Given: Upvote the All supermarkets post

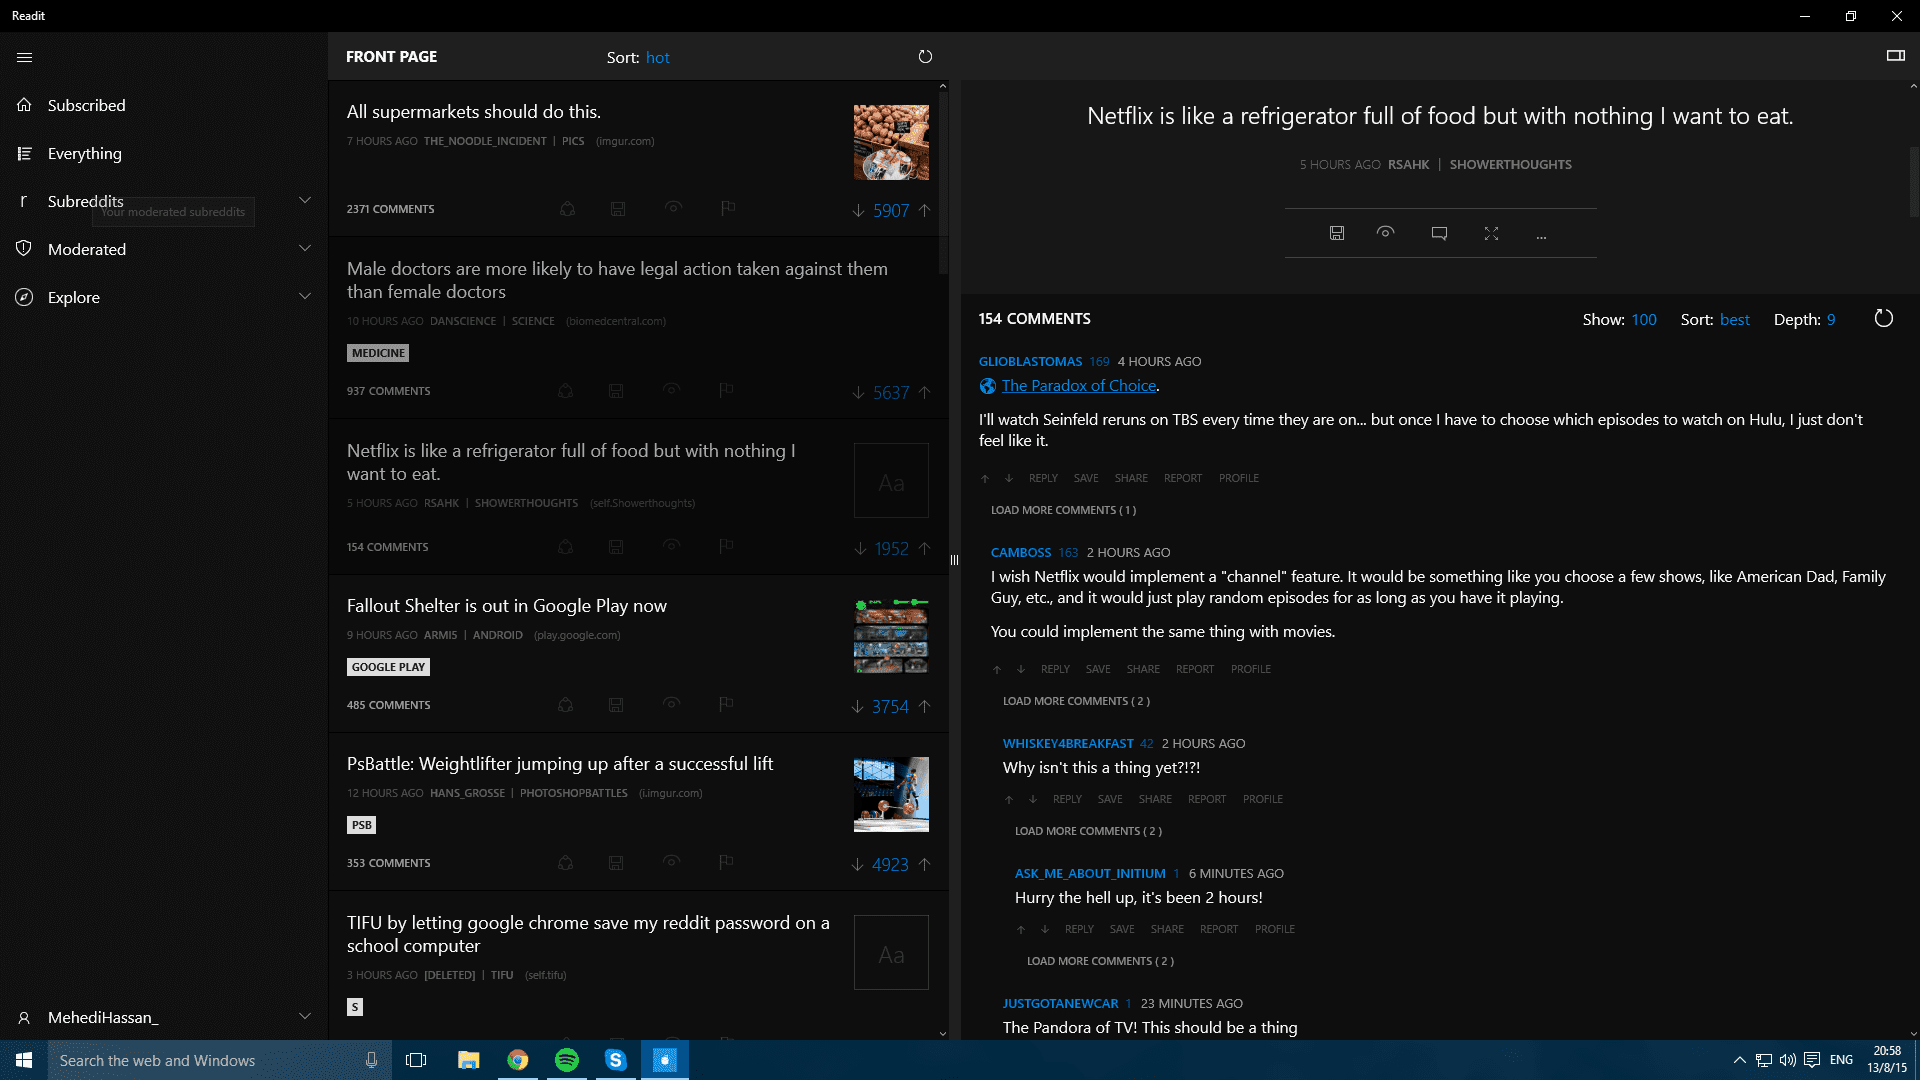Looking at the screenshot, I should [x=924, y=210].
